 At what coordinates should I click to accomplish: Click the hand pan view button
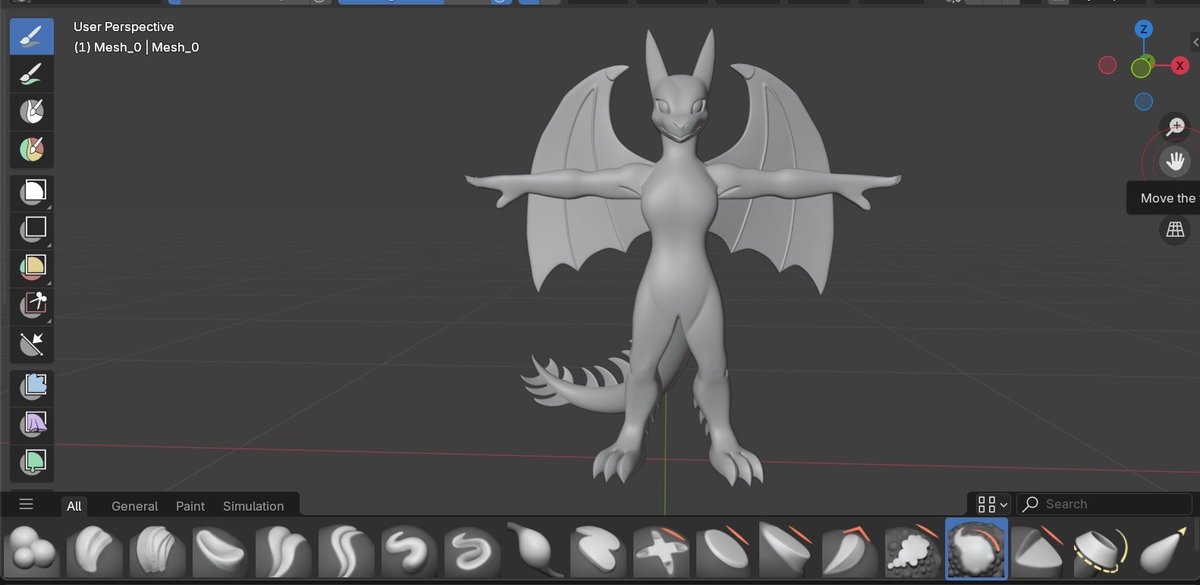(x=1175, y=161)
